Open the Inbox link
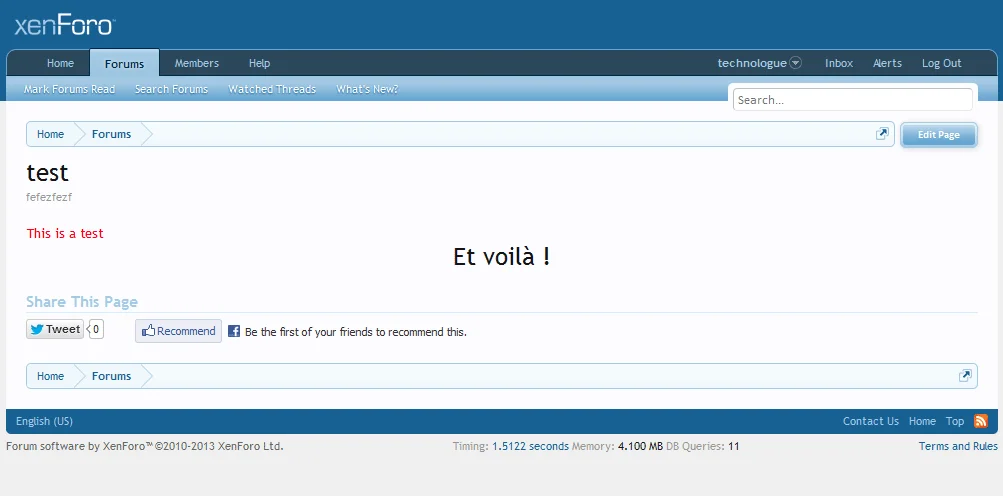 click(839, 63)
